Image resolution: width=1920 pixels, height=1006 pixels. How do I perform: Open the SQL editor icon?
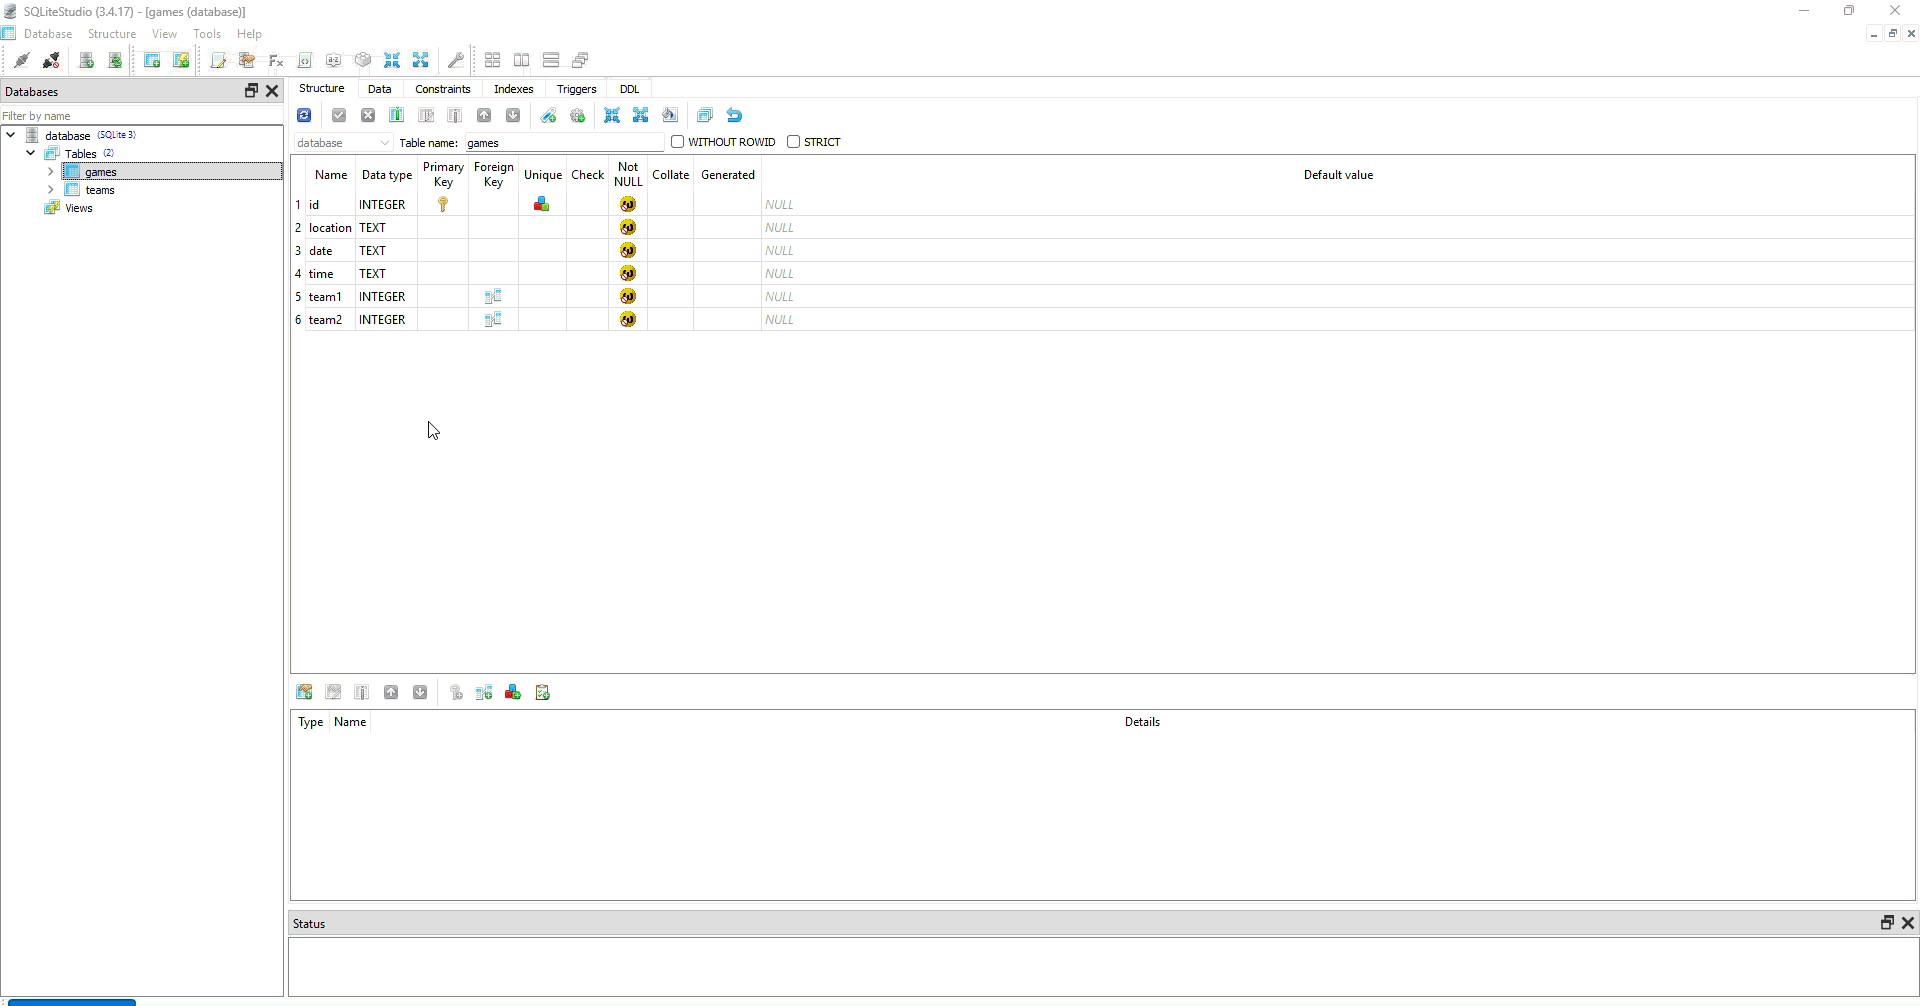[218, 61]
